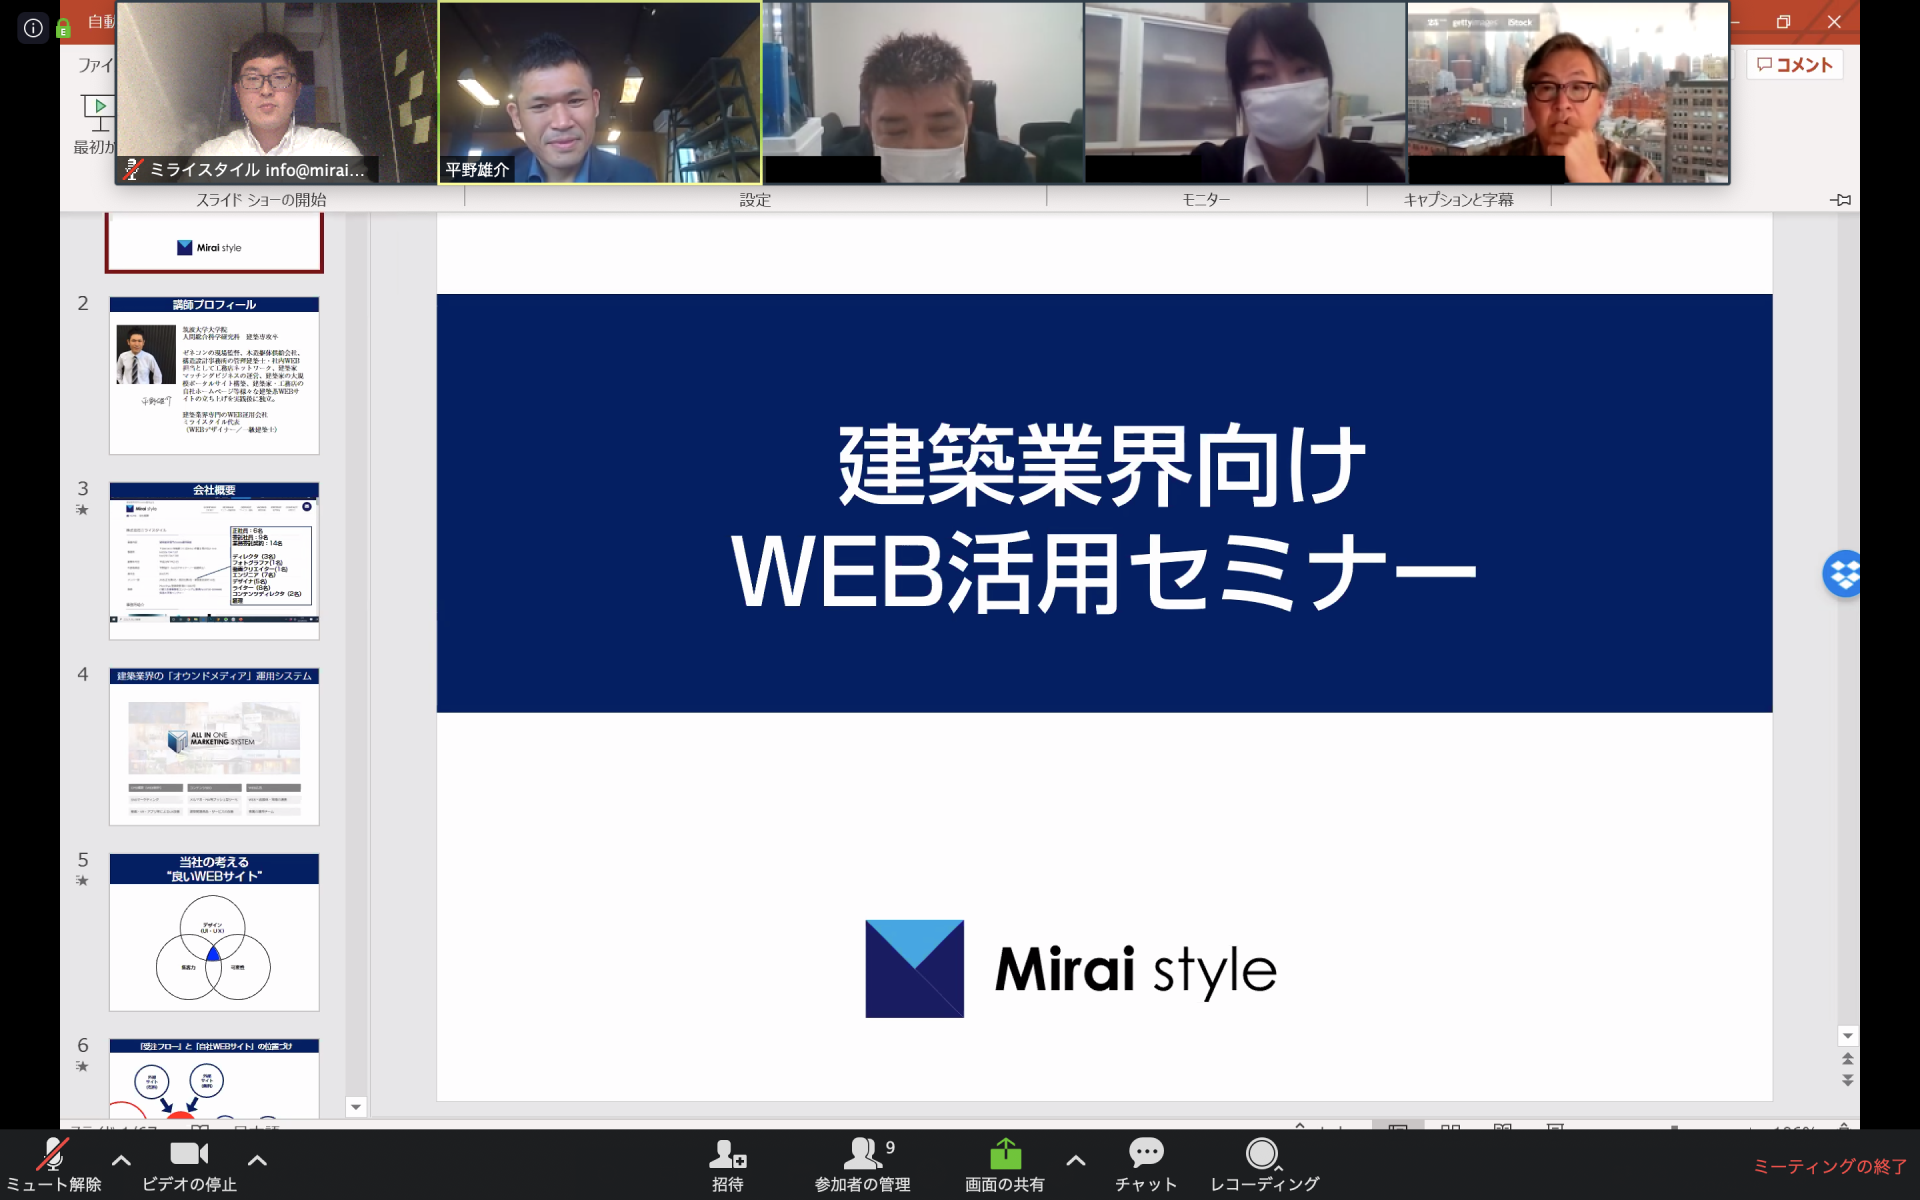Select the masked man participant video
Image resolution: width=1920 pixels, height=1200 pixels.
922,93
